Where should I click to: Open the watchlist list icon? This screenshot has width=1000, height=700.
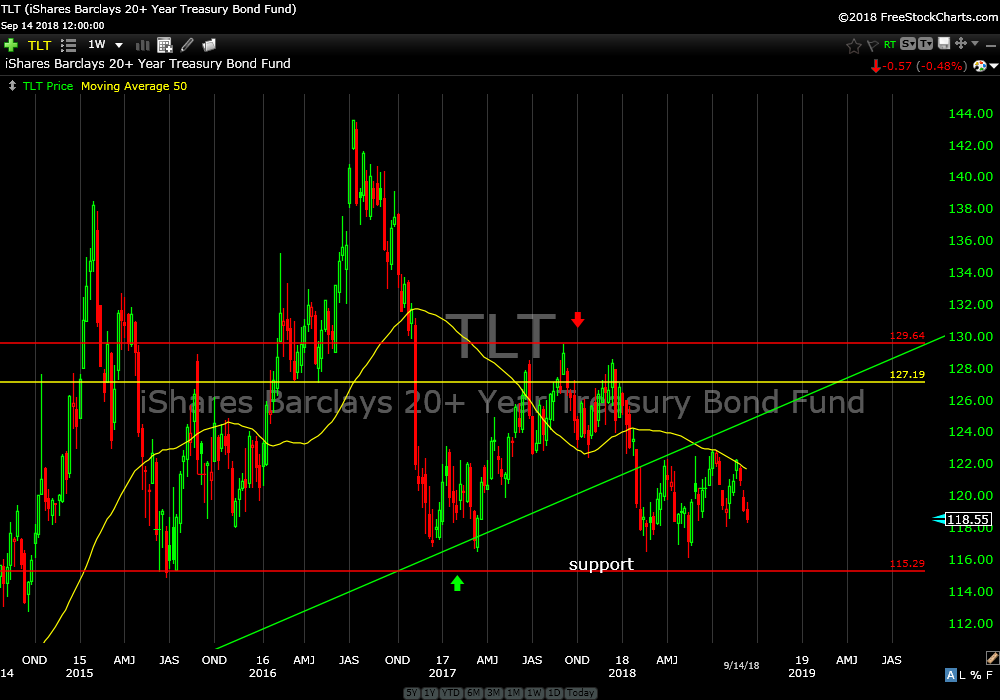coord(68,45)
